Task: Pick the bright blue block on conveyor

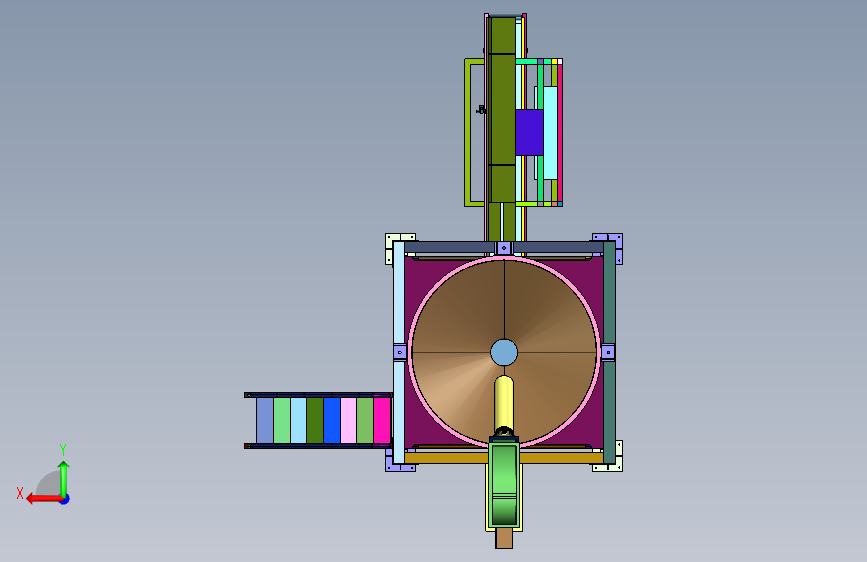Action: point(332,420)
